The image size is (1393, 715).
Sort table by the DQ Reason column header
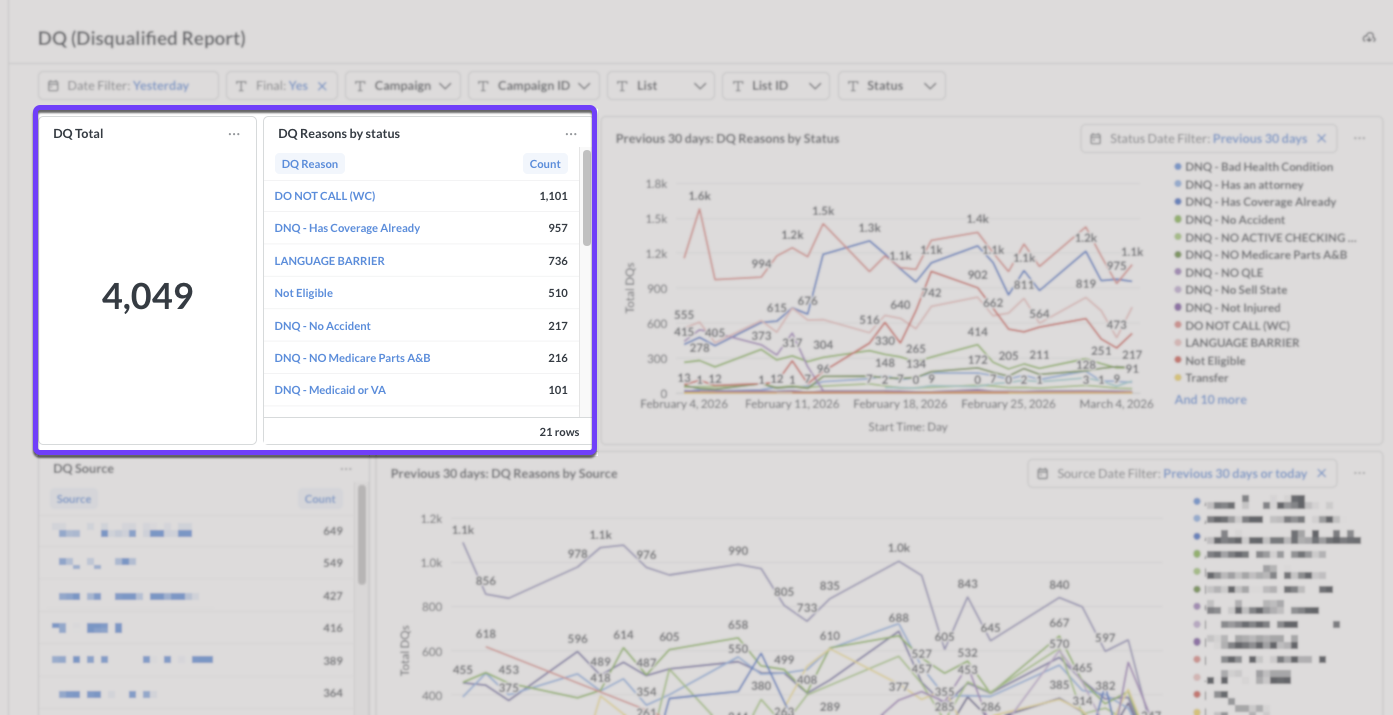(309, 164)
